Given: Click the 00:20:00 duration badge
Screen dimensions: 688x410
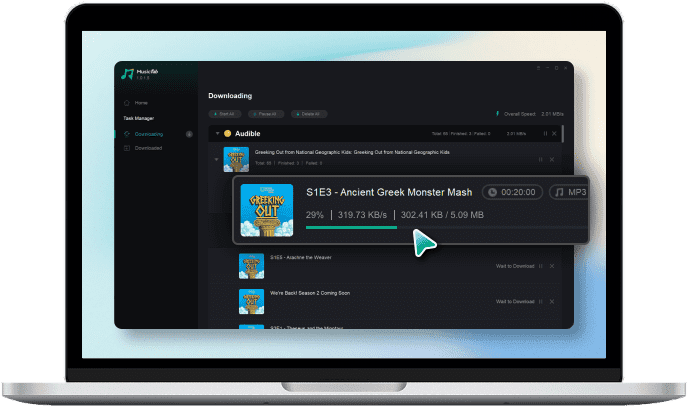Looking at the screenshot, I should click(512, 192).
